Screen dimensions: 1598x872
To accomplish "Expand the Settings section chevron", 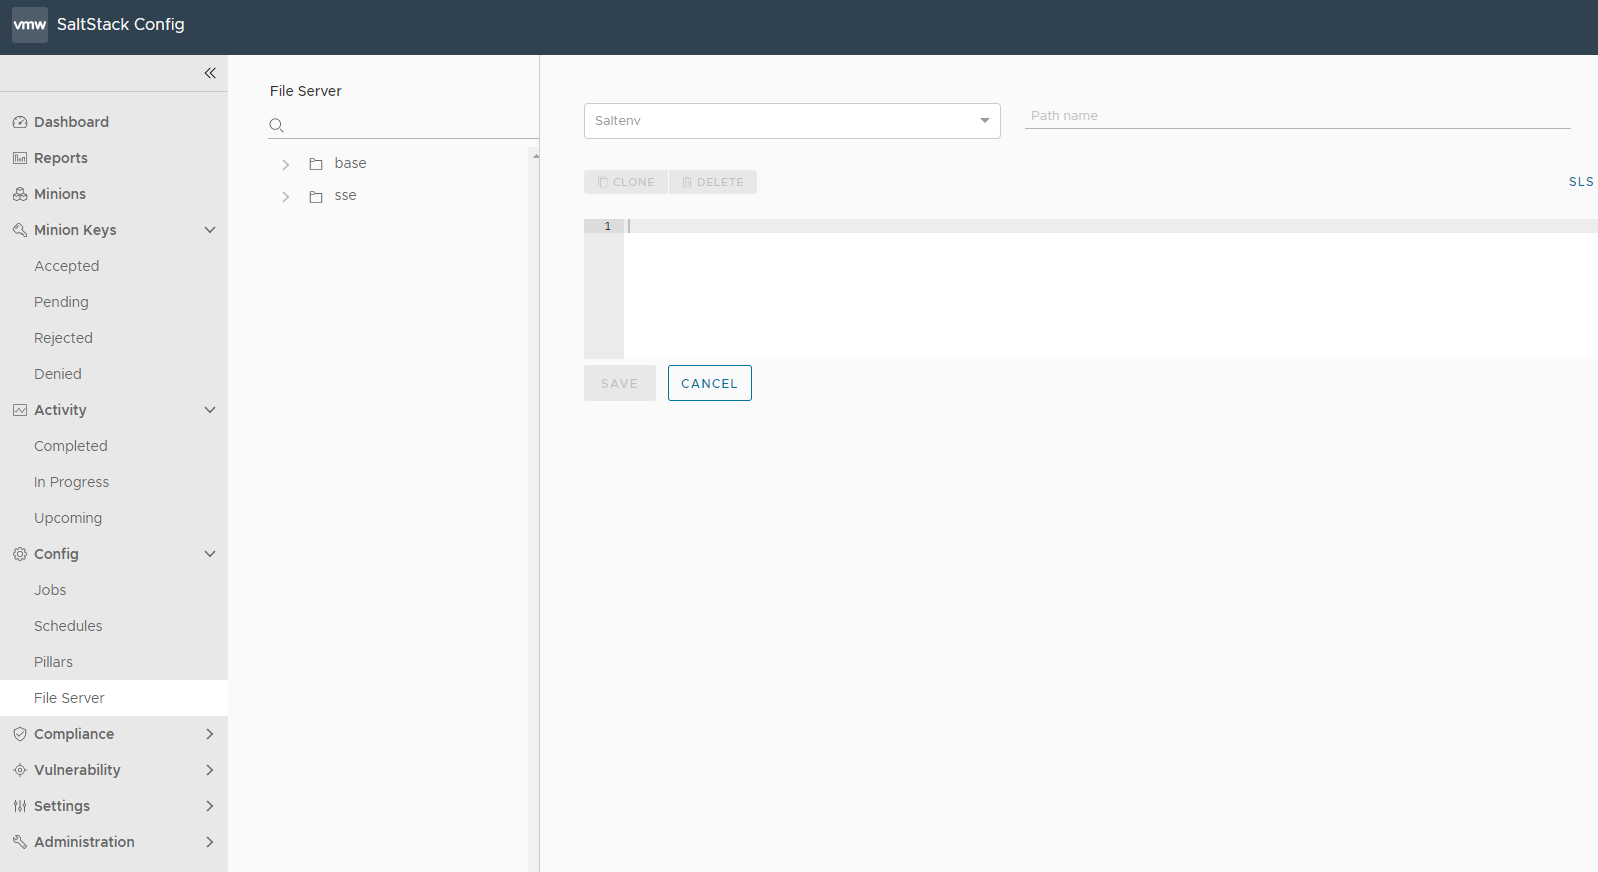I will [x=210, y=806].
